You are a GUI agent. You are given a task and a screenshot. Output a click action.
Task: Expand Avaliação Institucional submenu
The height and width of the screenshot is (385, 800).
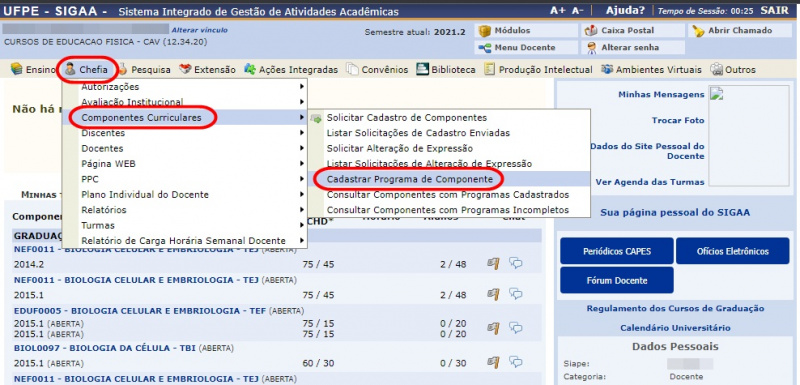185,102
